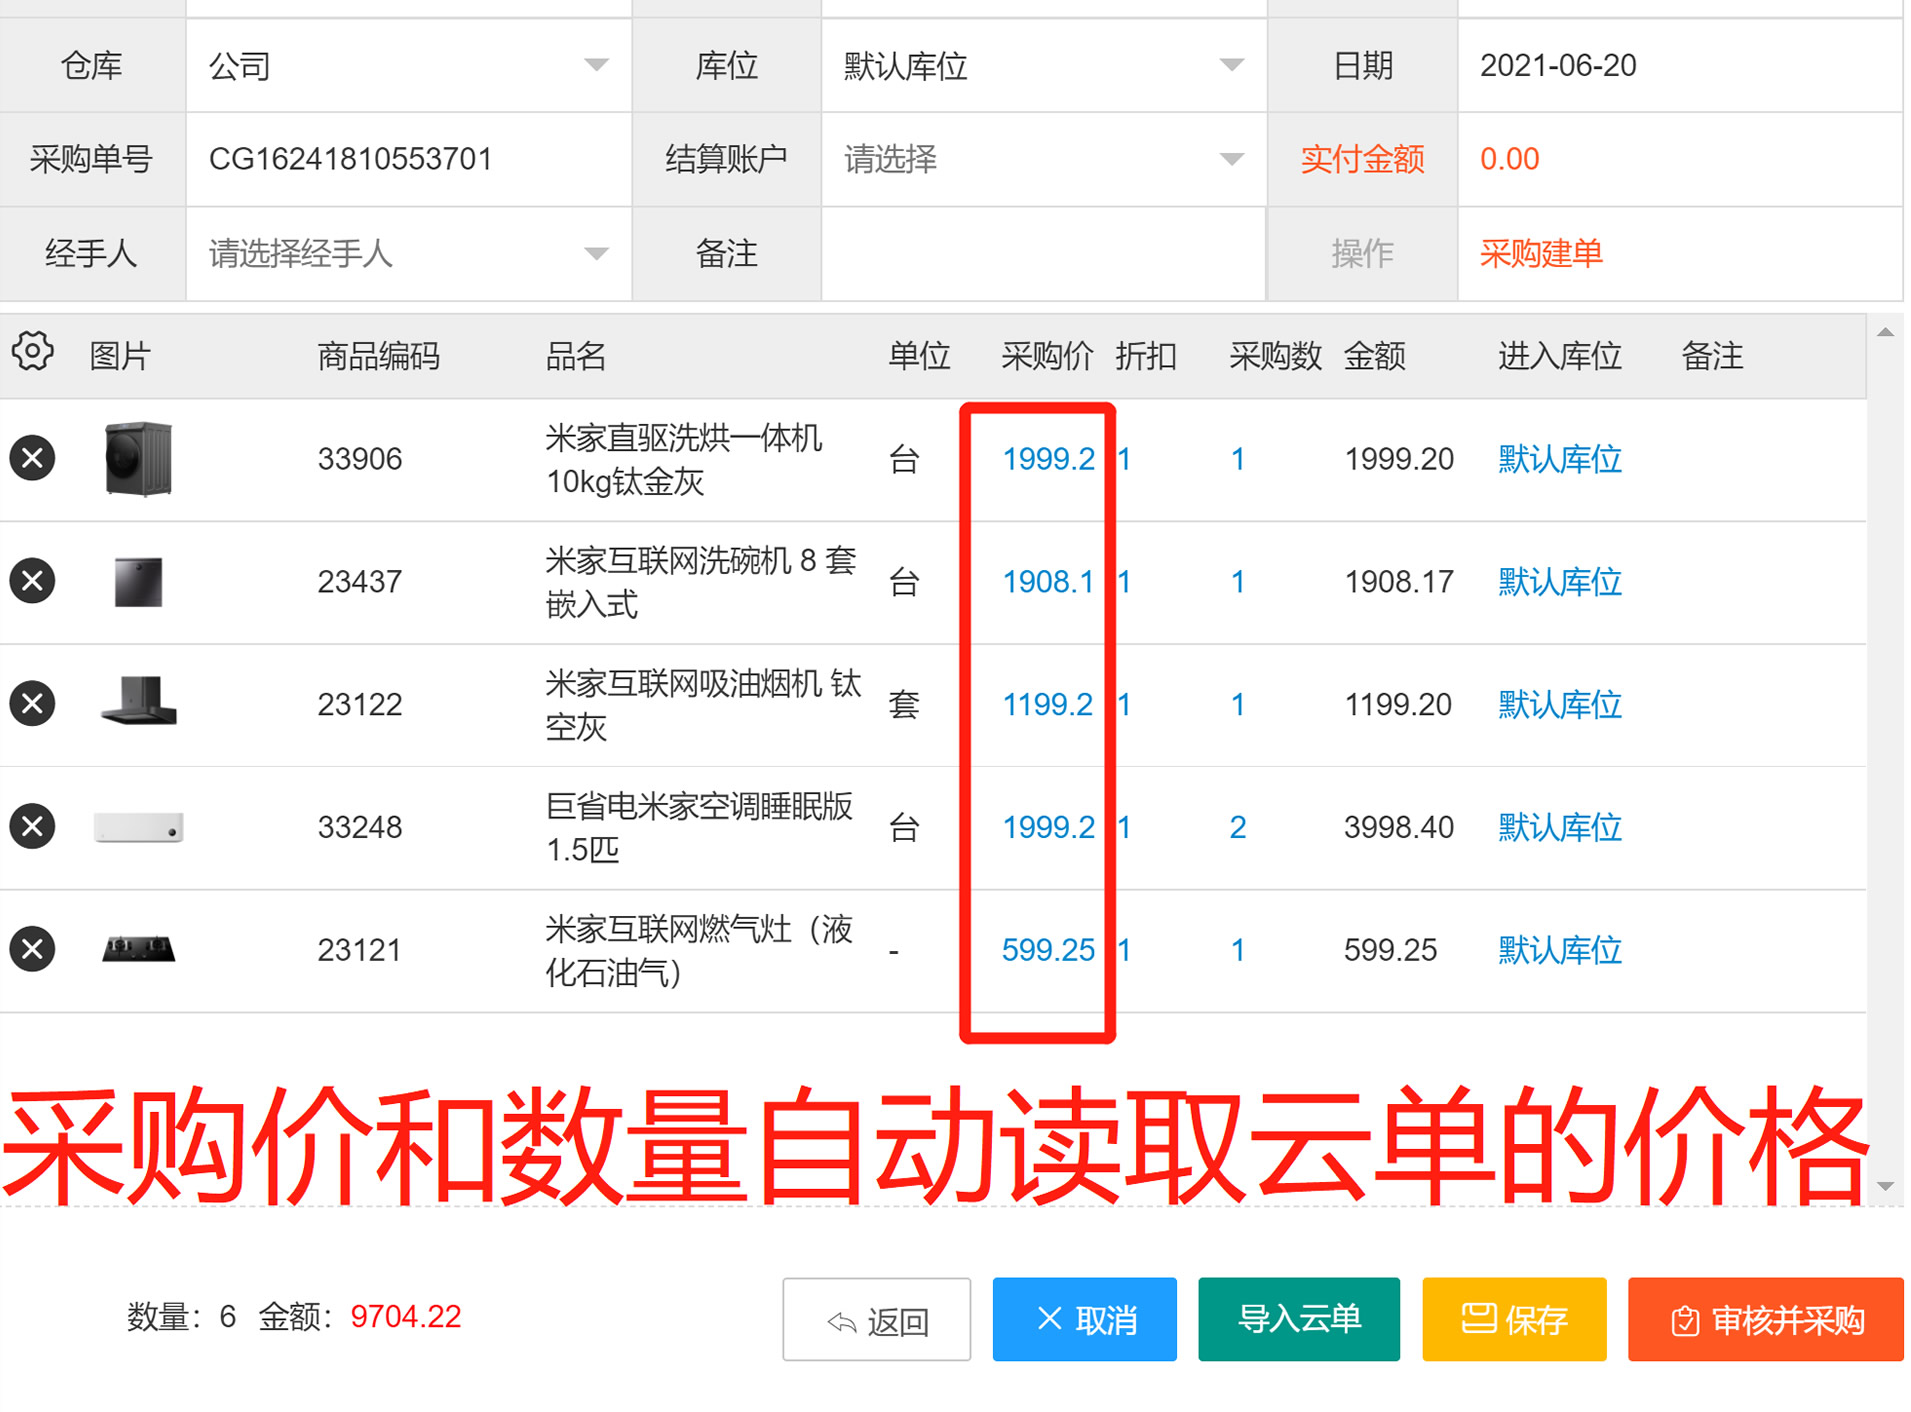
Task: Remove the row for product 33248
Action: click(32, 827)
